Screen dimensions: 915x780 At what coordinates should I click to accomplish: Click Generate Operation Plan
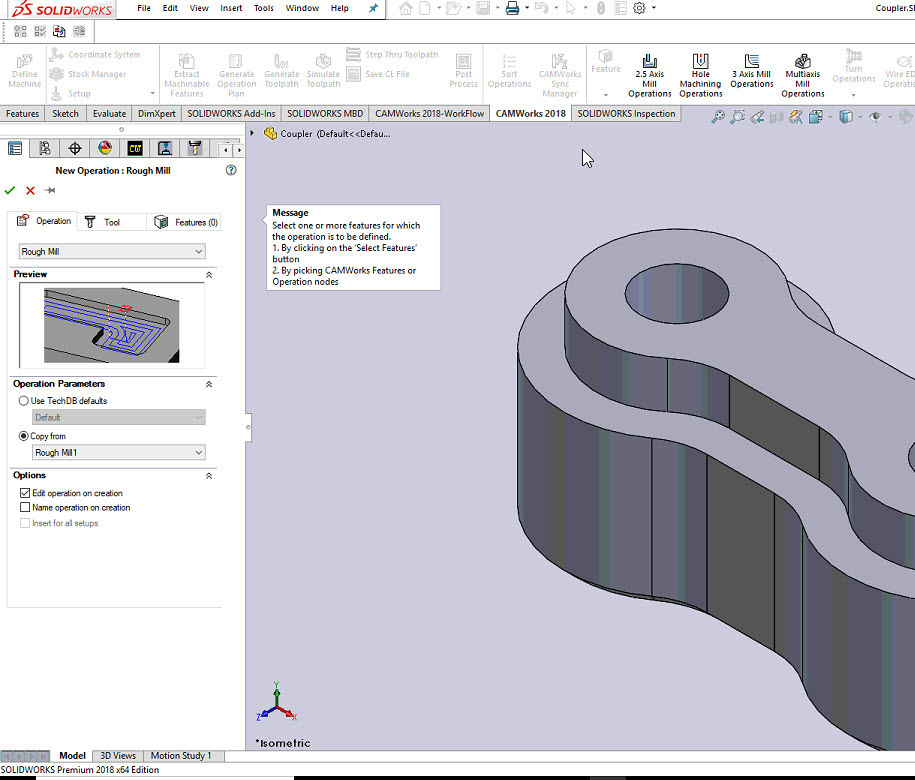[x=236, y=75]
